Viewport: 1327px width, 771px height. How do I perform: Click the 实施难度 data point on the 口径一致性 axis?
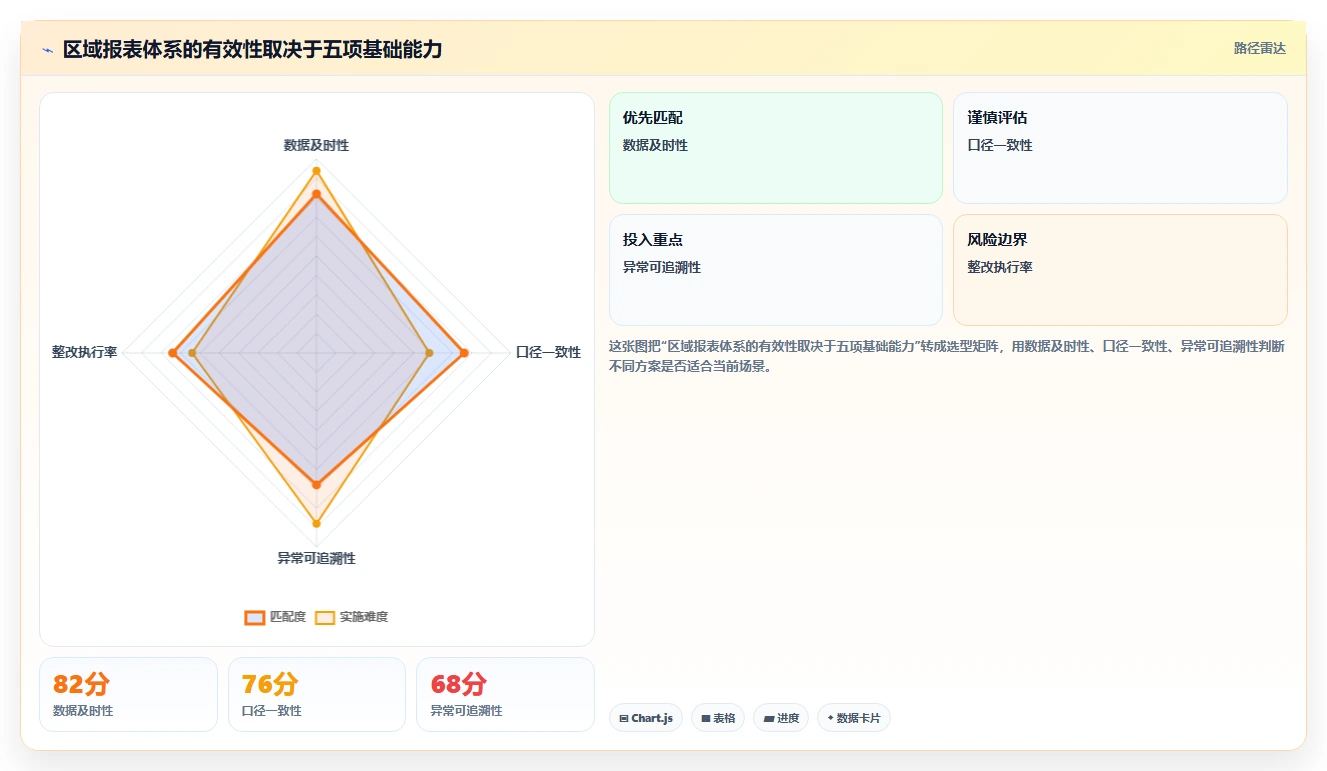pyautogui.click(x=429, y=352)
